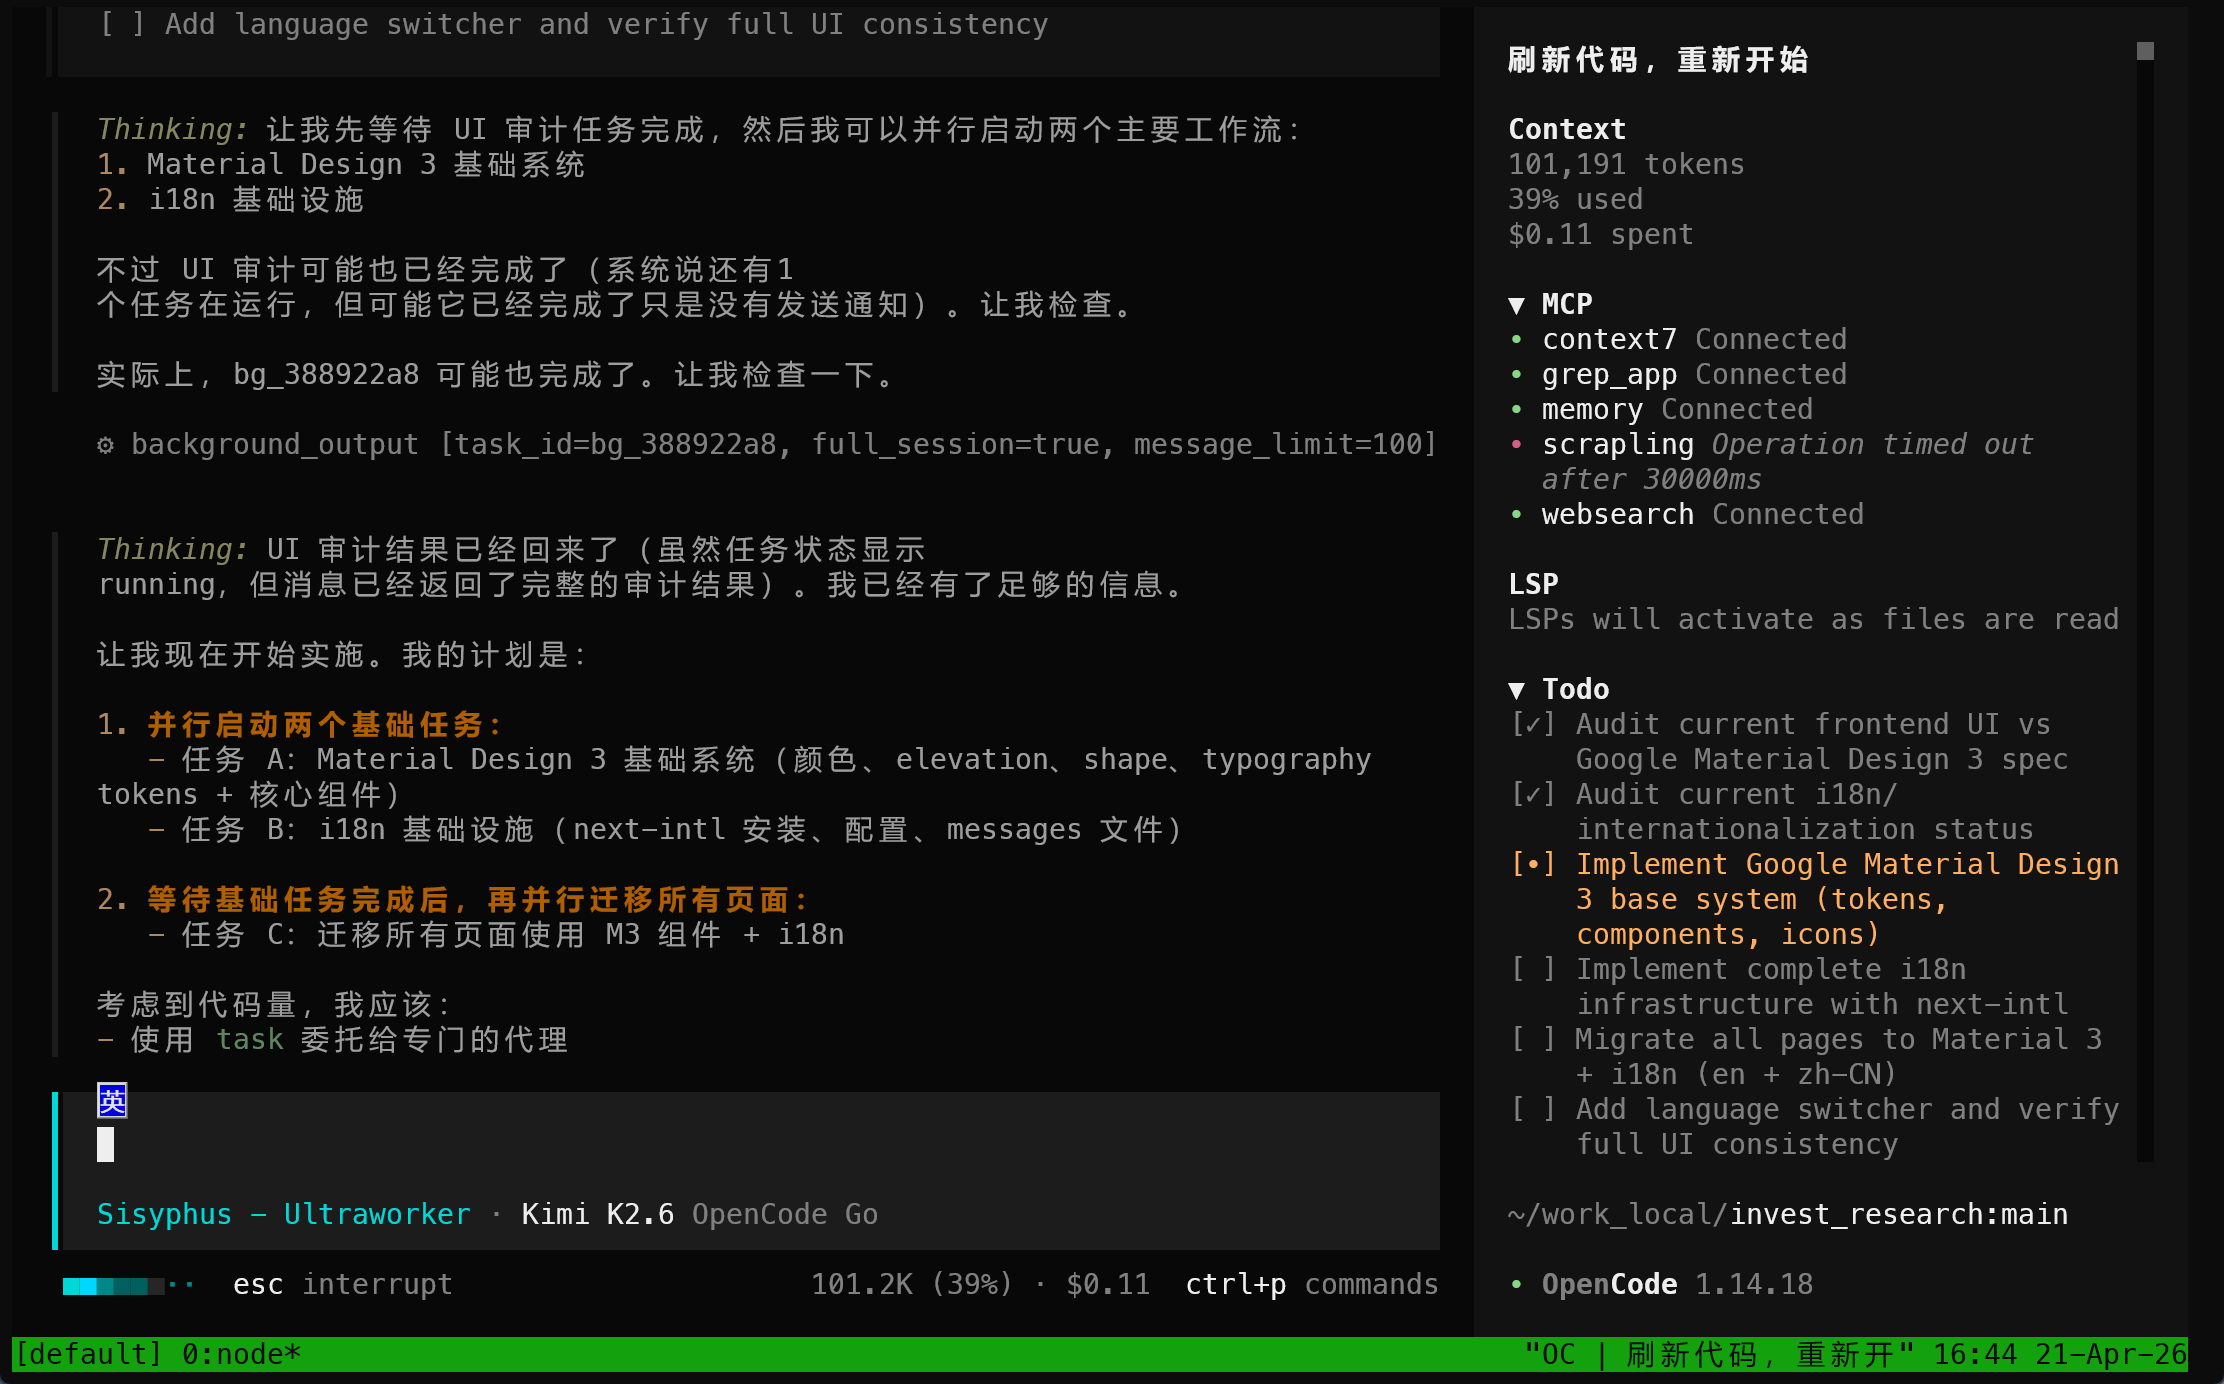Click the context7 MCP server name
Image resolution: width=2224 pixels, height=1384 pixels.
pos(1609,339)
